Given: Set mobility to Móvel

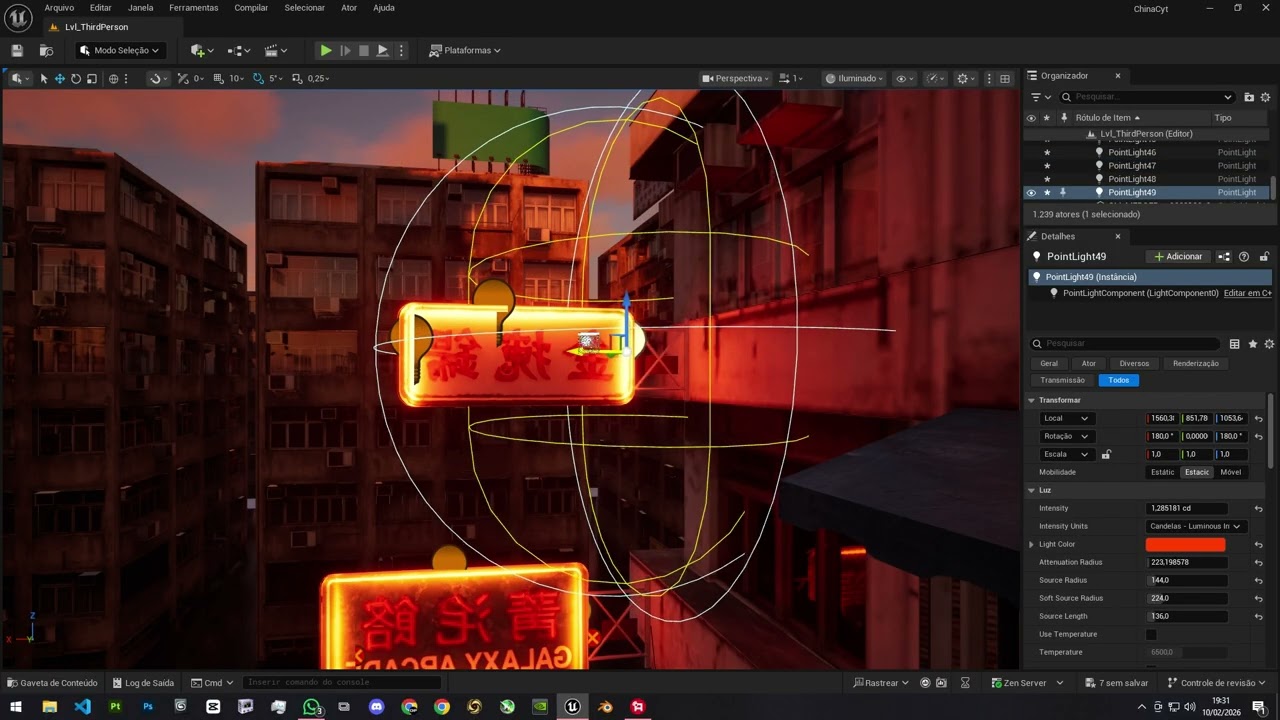Looking at the screenshot, I should tap(1231, 472).
